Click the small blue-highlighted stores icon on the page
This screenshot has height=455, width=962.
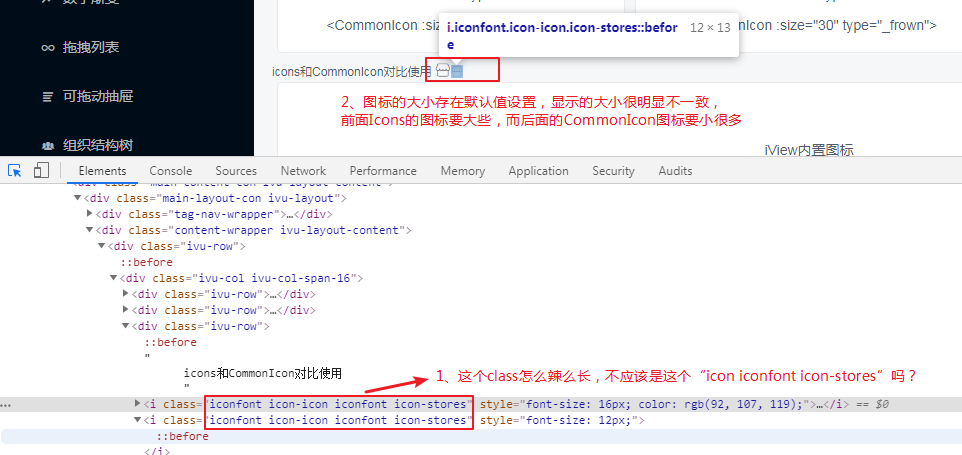[457, 72]
